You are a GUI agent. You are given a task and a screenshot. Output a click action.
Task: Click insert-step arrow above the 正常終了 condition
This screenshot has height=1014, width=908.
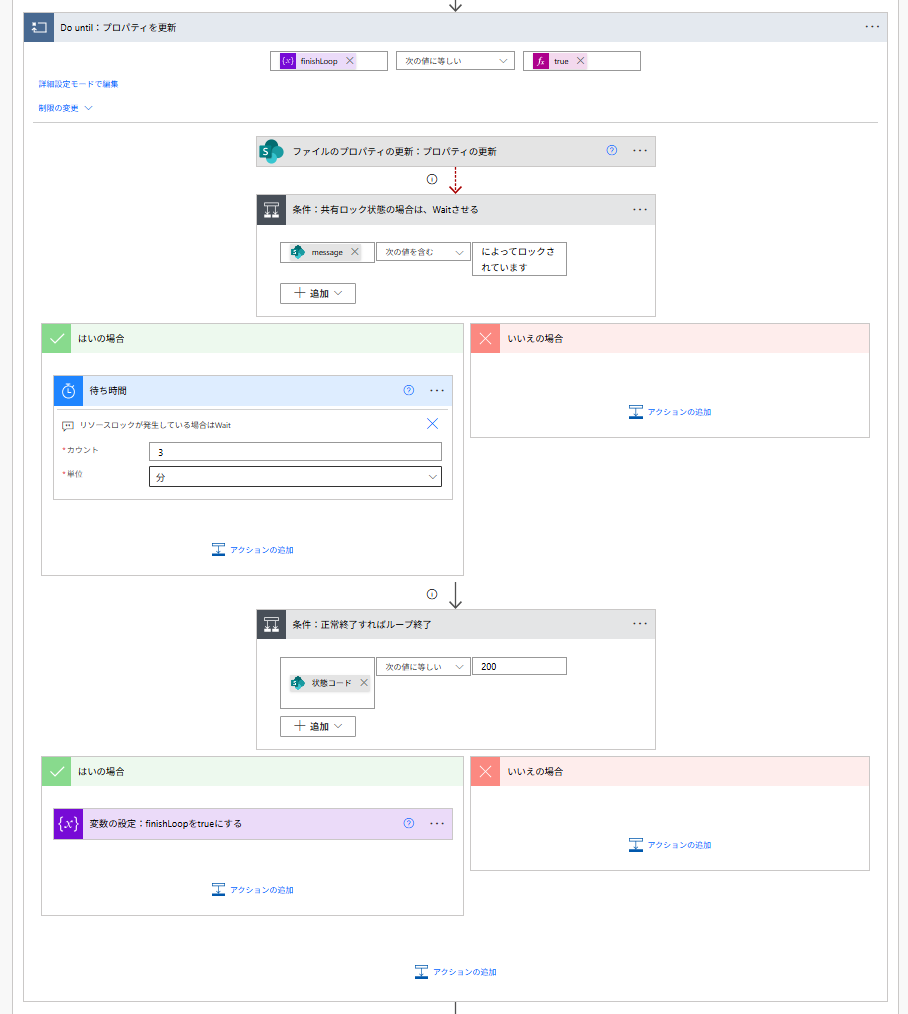tap(455, 594)
